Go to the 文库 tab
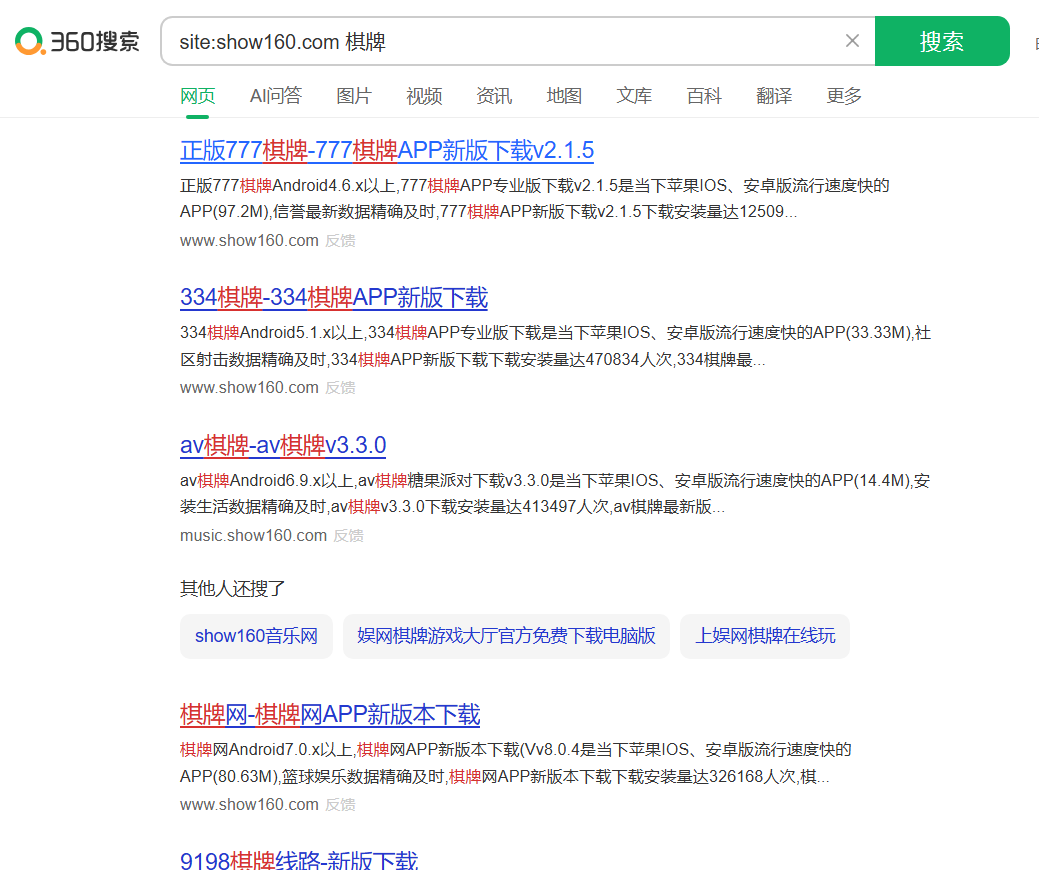Viewport: 1039px width, 870px height. coord(634,96)
